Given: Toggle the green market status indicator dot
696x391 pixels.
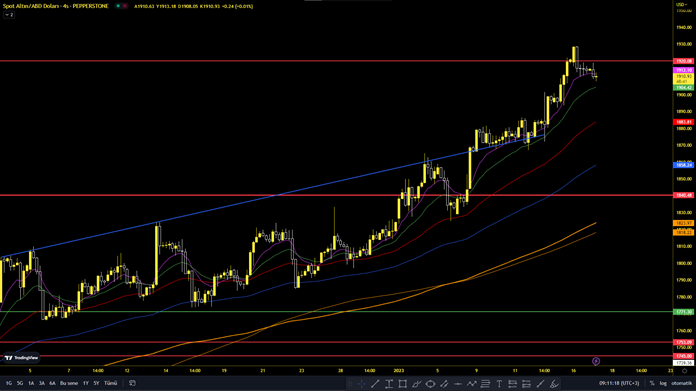Looking at the screenshot, I should [118, 6].
